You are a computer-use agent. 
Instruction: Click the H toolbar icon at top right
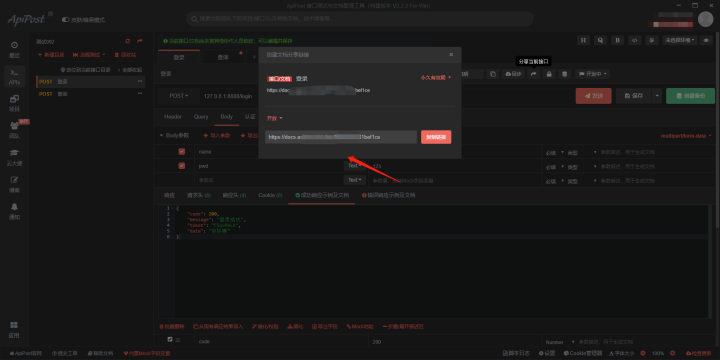tap(583, 40)
